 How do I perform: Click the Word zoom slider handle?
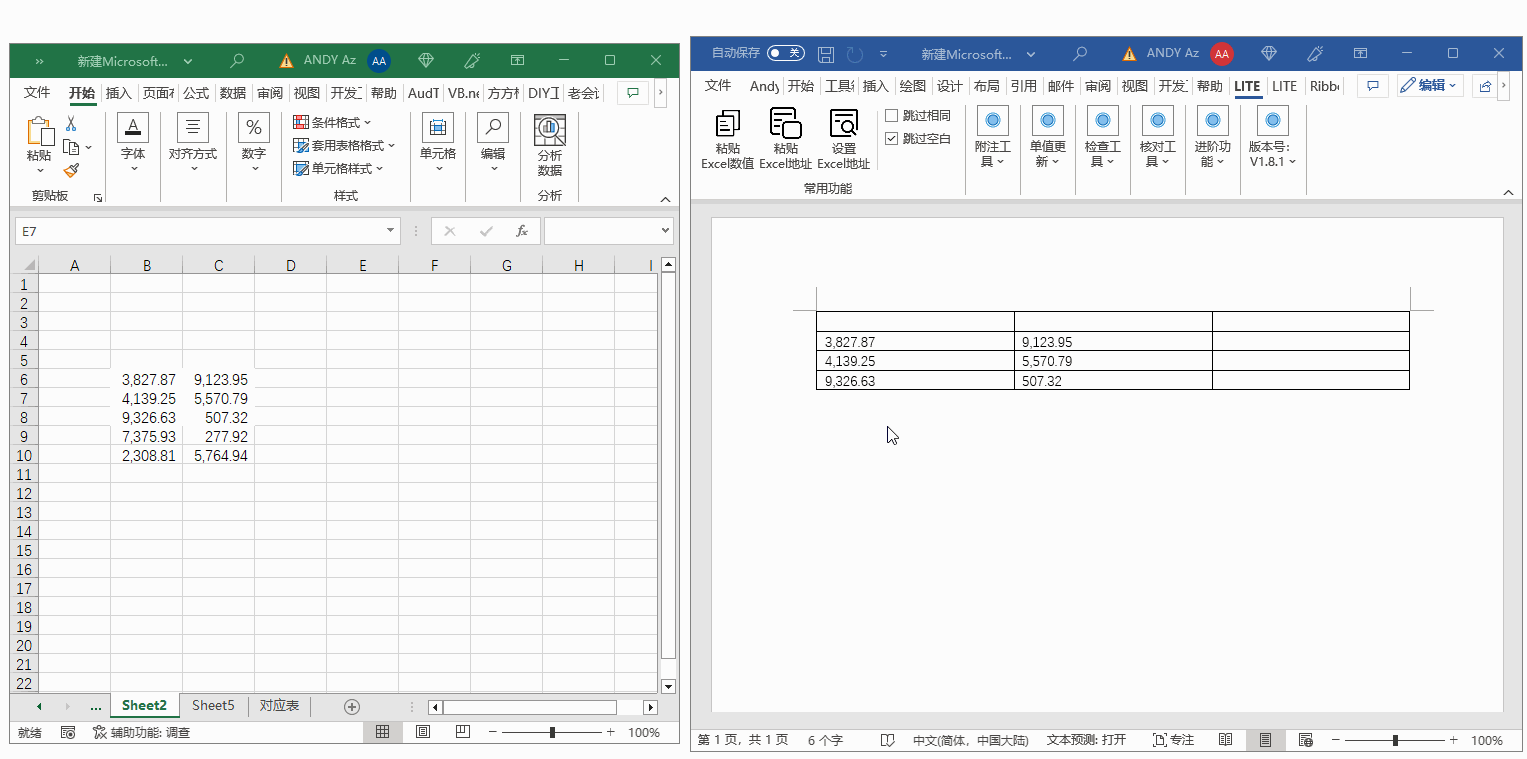coord(1395,740)
